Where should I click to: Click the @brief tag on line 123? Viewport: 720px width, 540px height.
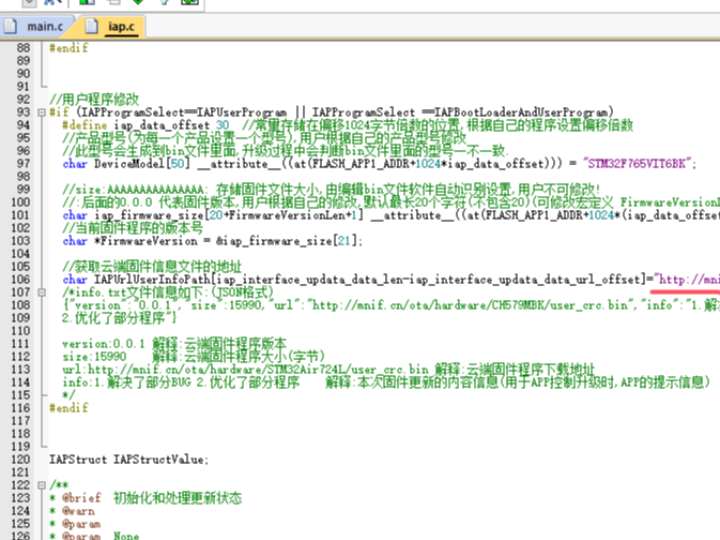click(82, 498)
